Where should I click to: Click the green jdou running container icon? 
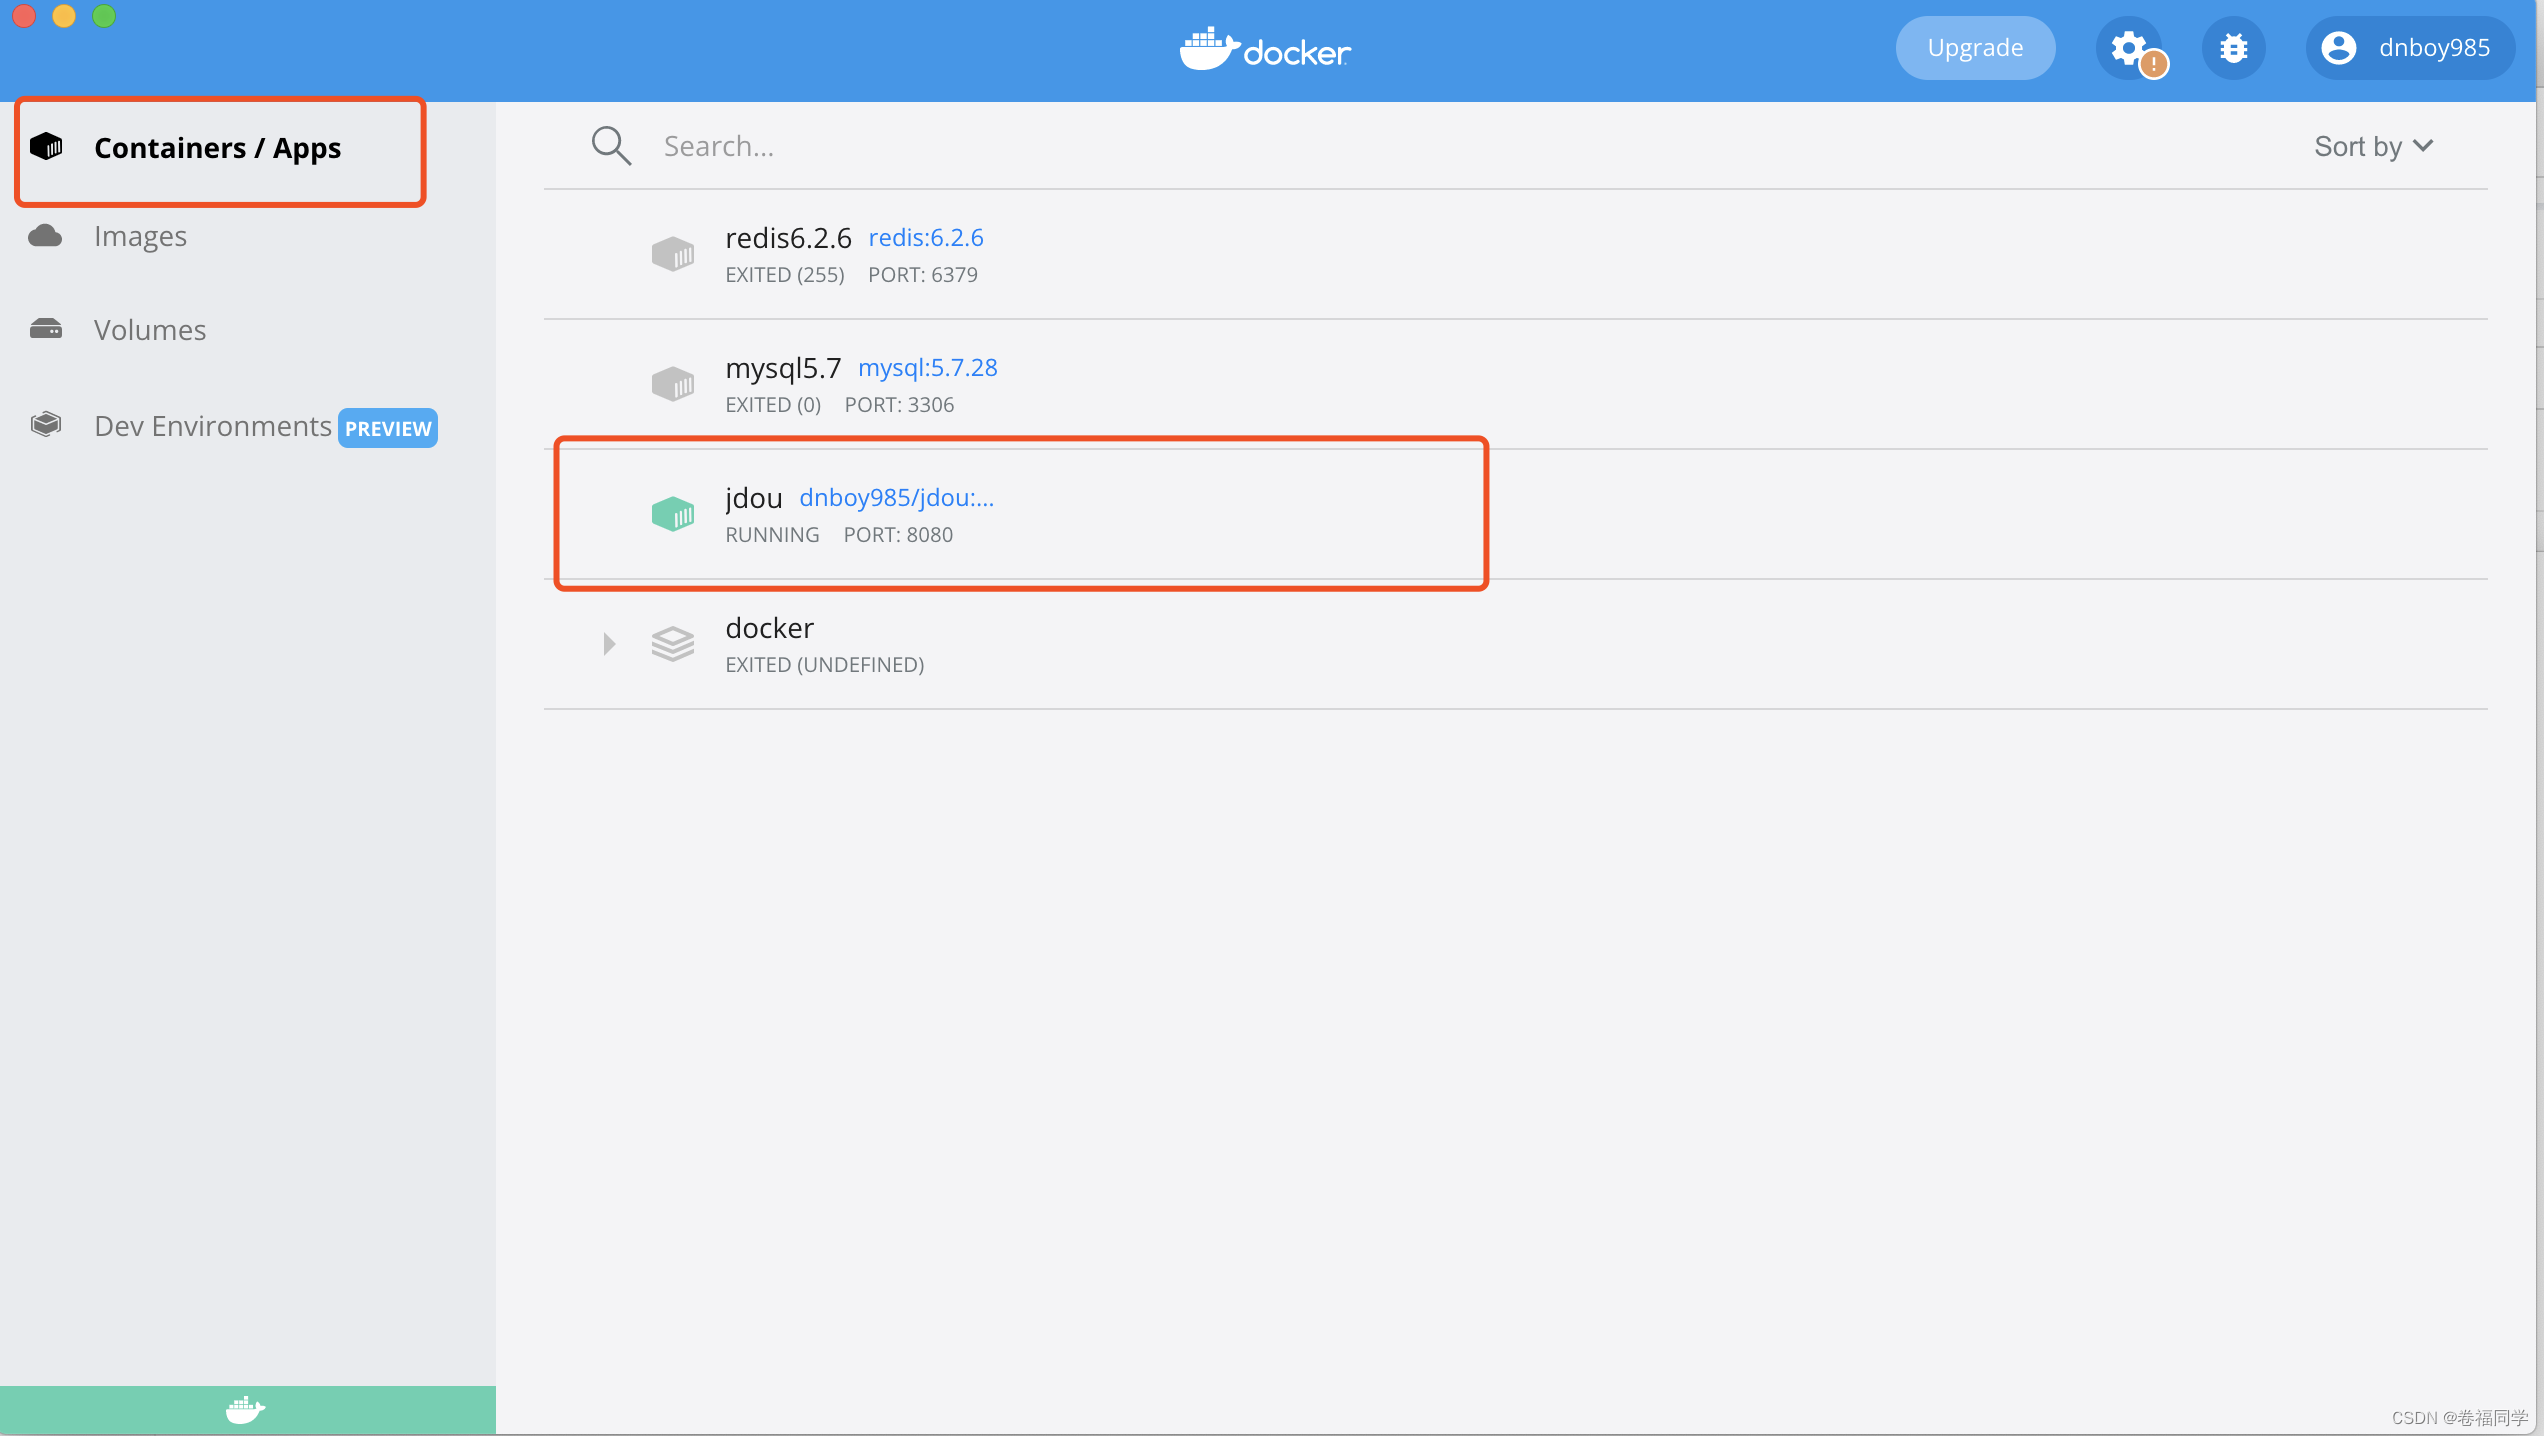coord(673,514)
